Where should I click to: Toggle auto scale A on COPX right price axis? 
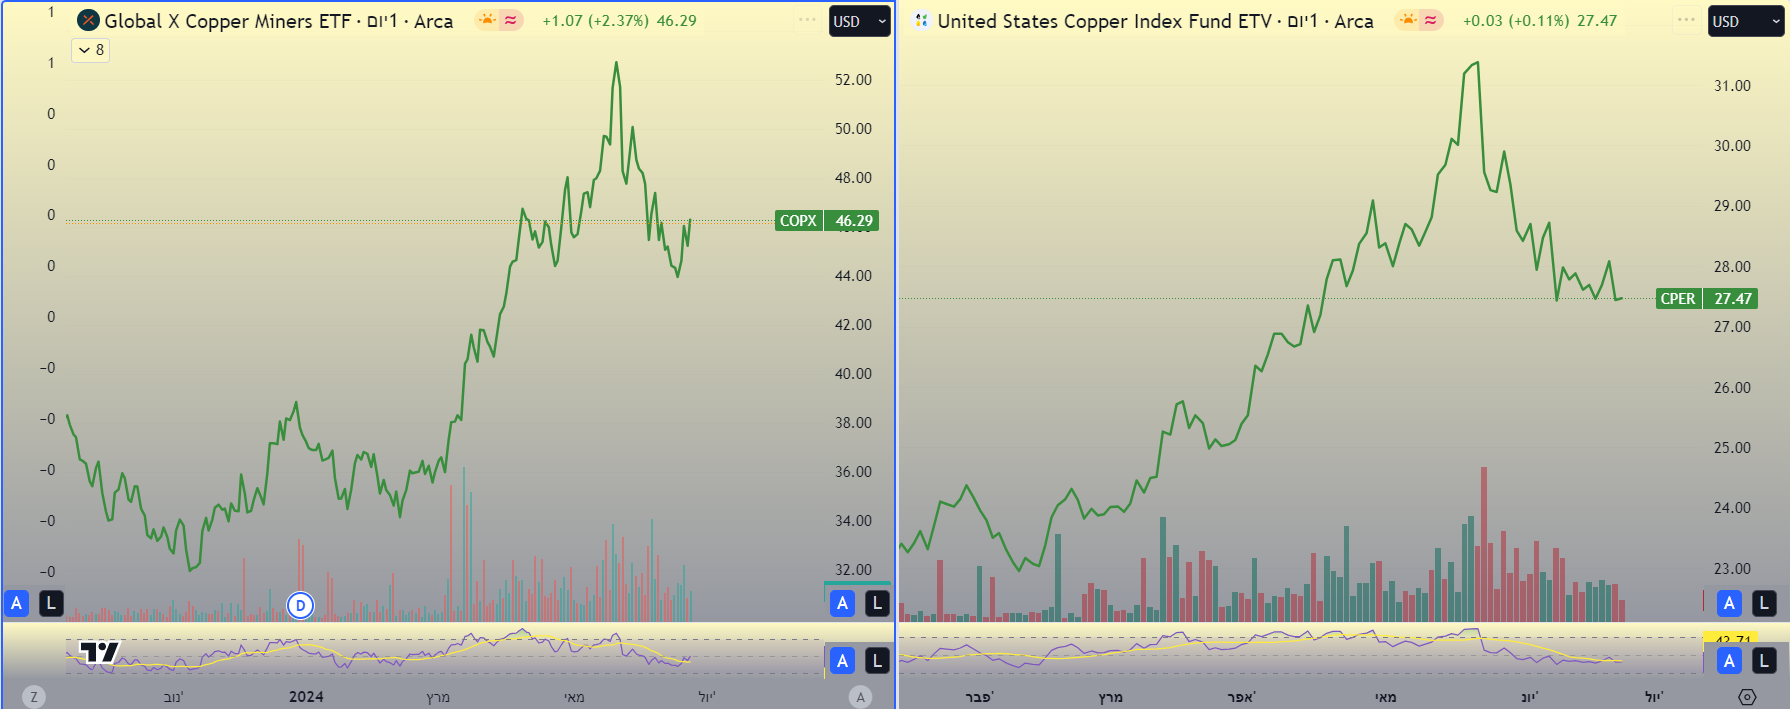tap(842, 603)
